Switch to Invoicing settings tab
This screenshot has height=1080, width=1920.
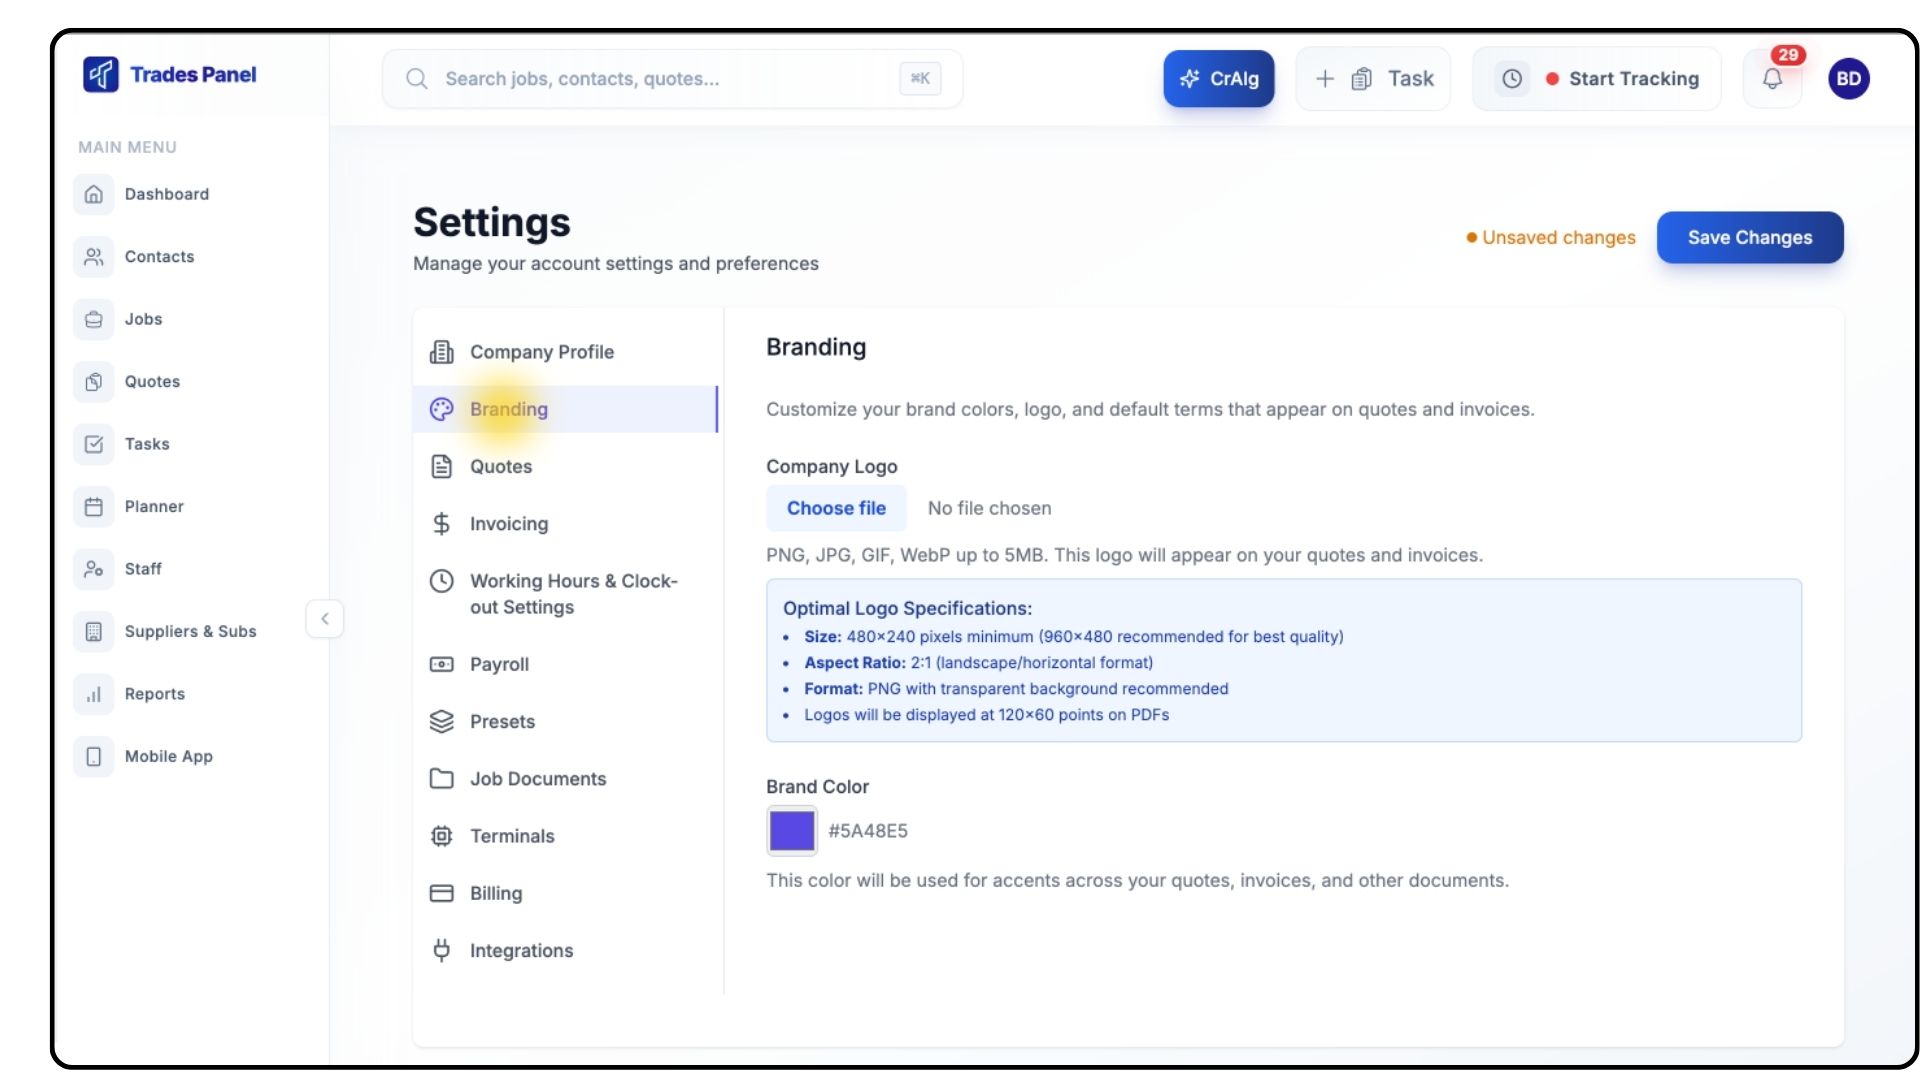coord(508,524)
